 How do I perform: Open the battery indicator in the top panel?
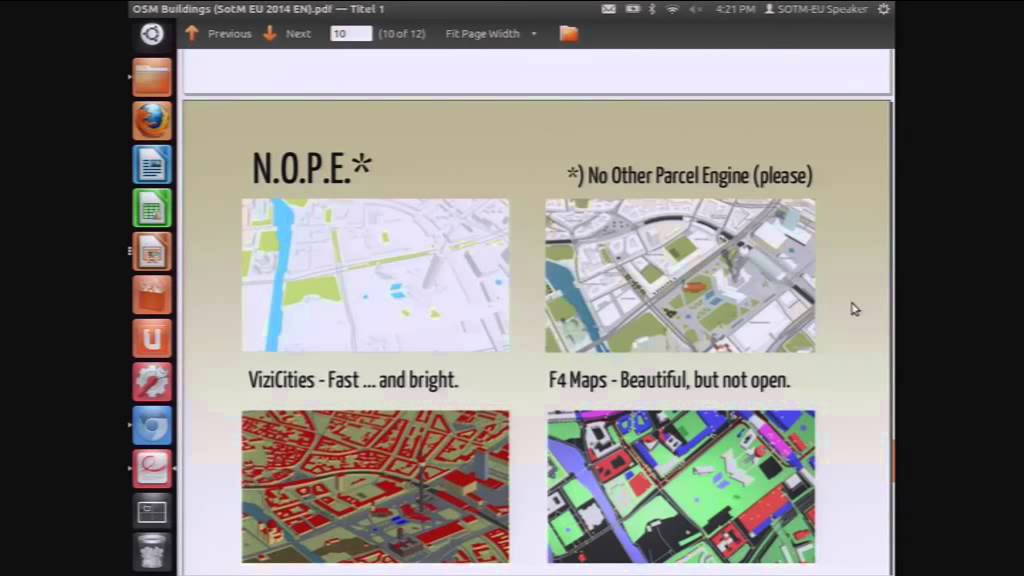pos(632,9)
